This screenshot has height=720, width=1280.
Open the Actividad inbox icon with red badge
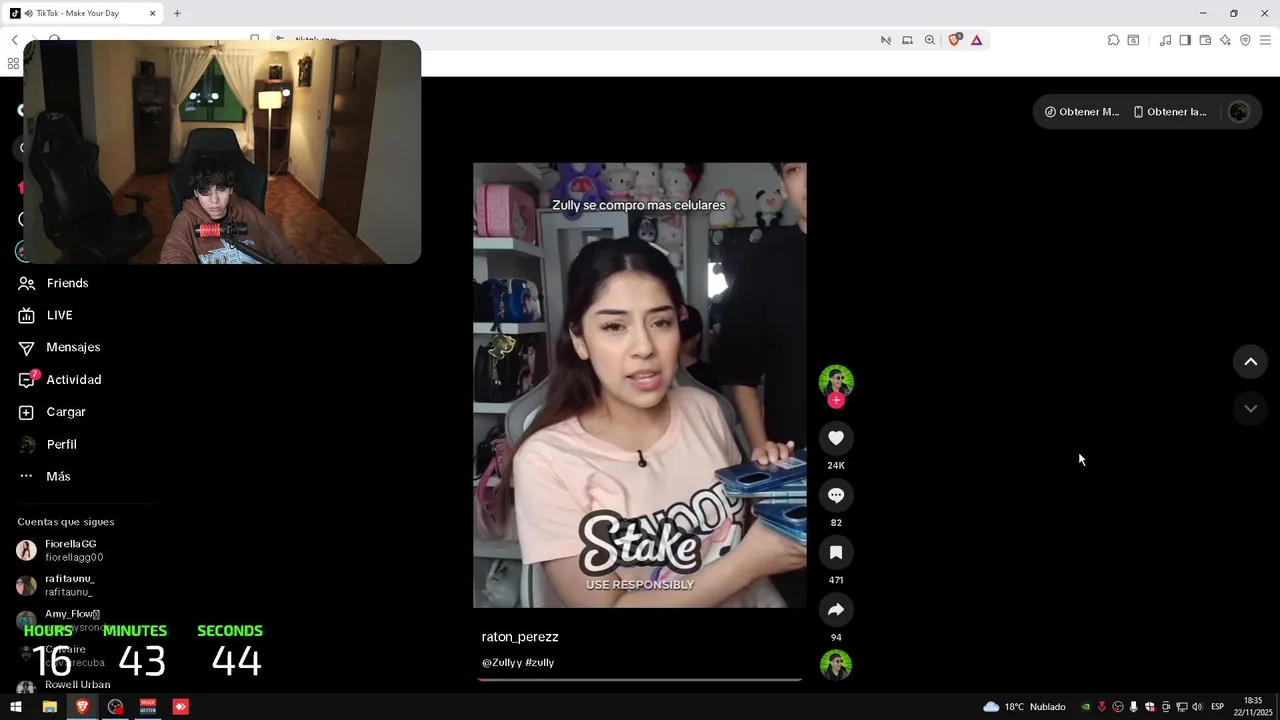click(x=27, y=380)
